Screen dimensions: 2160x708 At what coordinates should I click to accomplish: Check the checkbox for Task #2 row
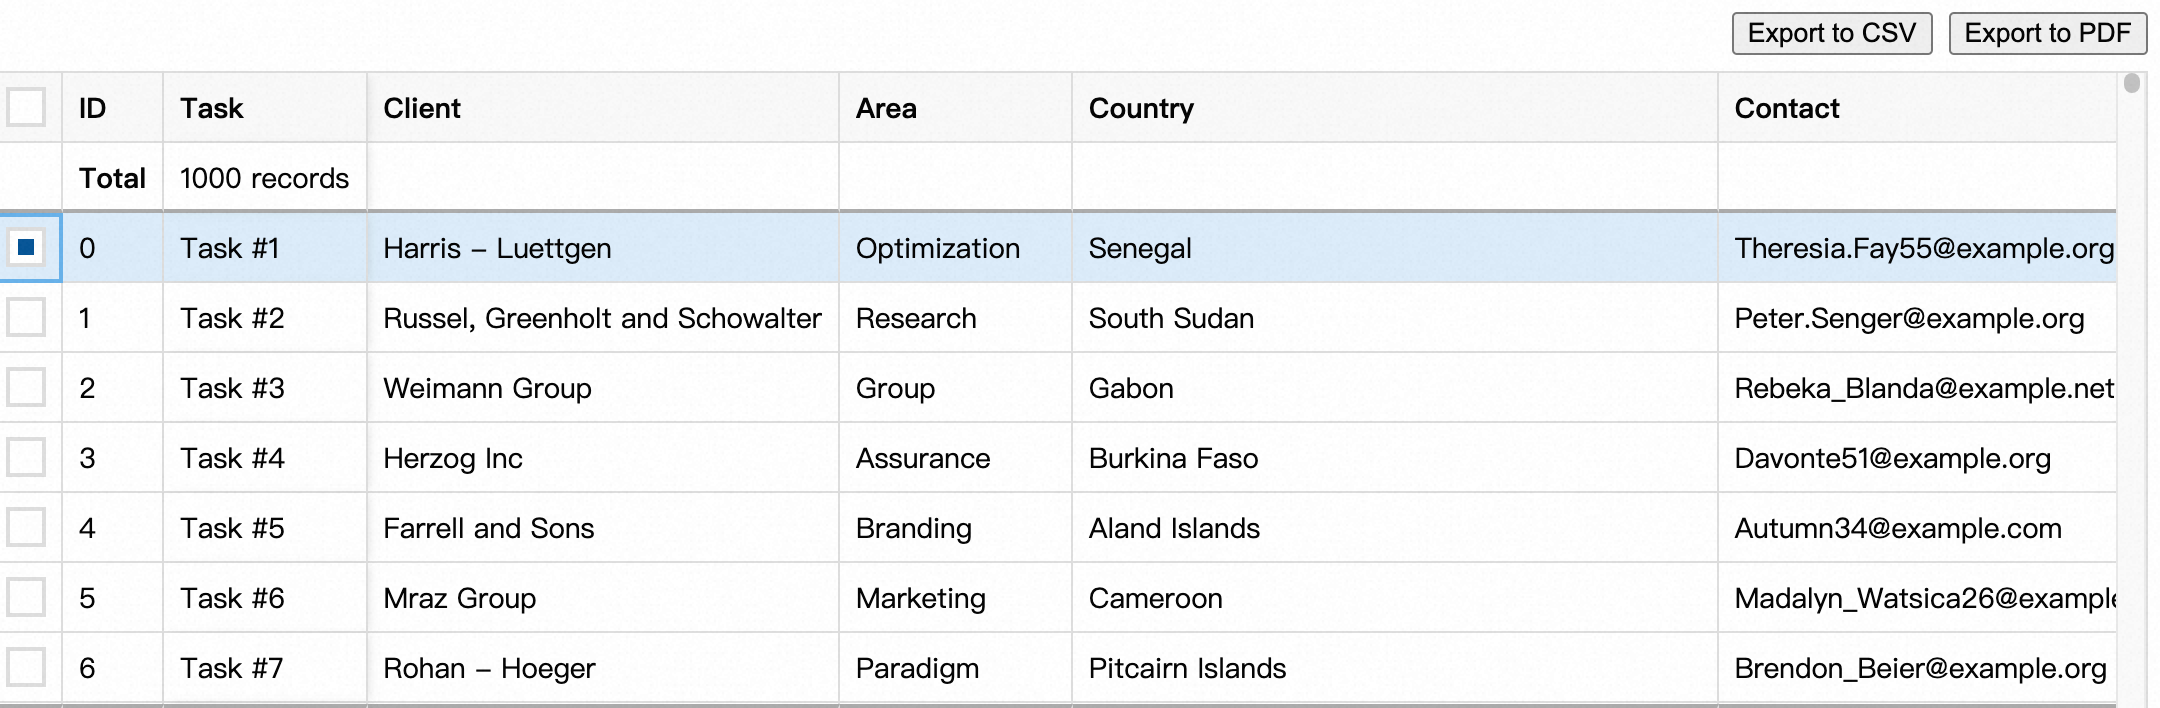(x=26, y=318)
